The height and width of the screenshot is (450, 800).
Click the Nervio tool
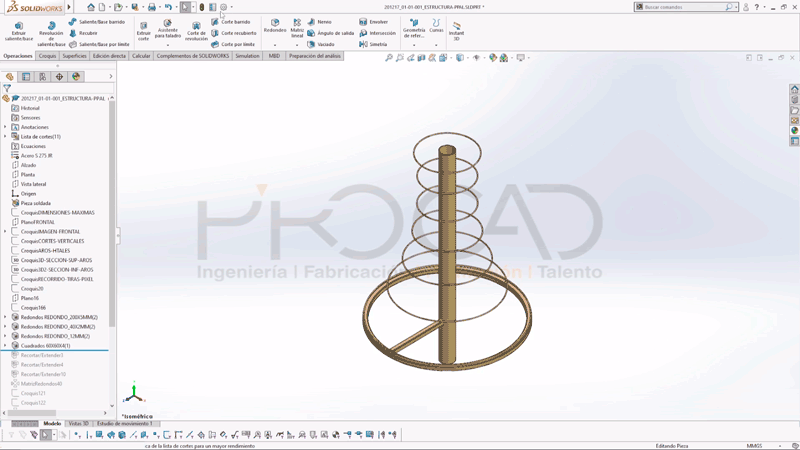[319, 22]
